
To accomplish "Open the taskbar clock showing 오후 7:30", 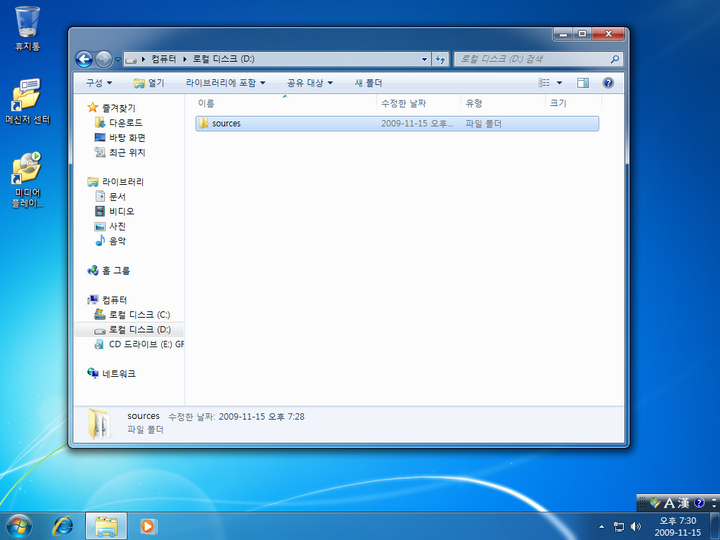I will [x=678, y=526].
